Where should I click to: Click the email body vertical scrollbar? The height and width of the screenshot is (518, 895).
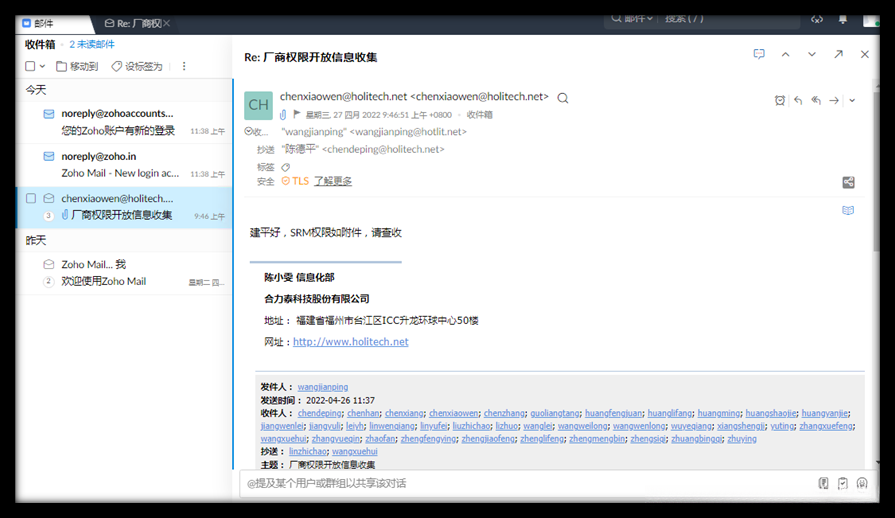pyautogui.click(x=876, y=171)
